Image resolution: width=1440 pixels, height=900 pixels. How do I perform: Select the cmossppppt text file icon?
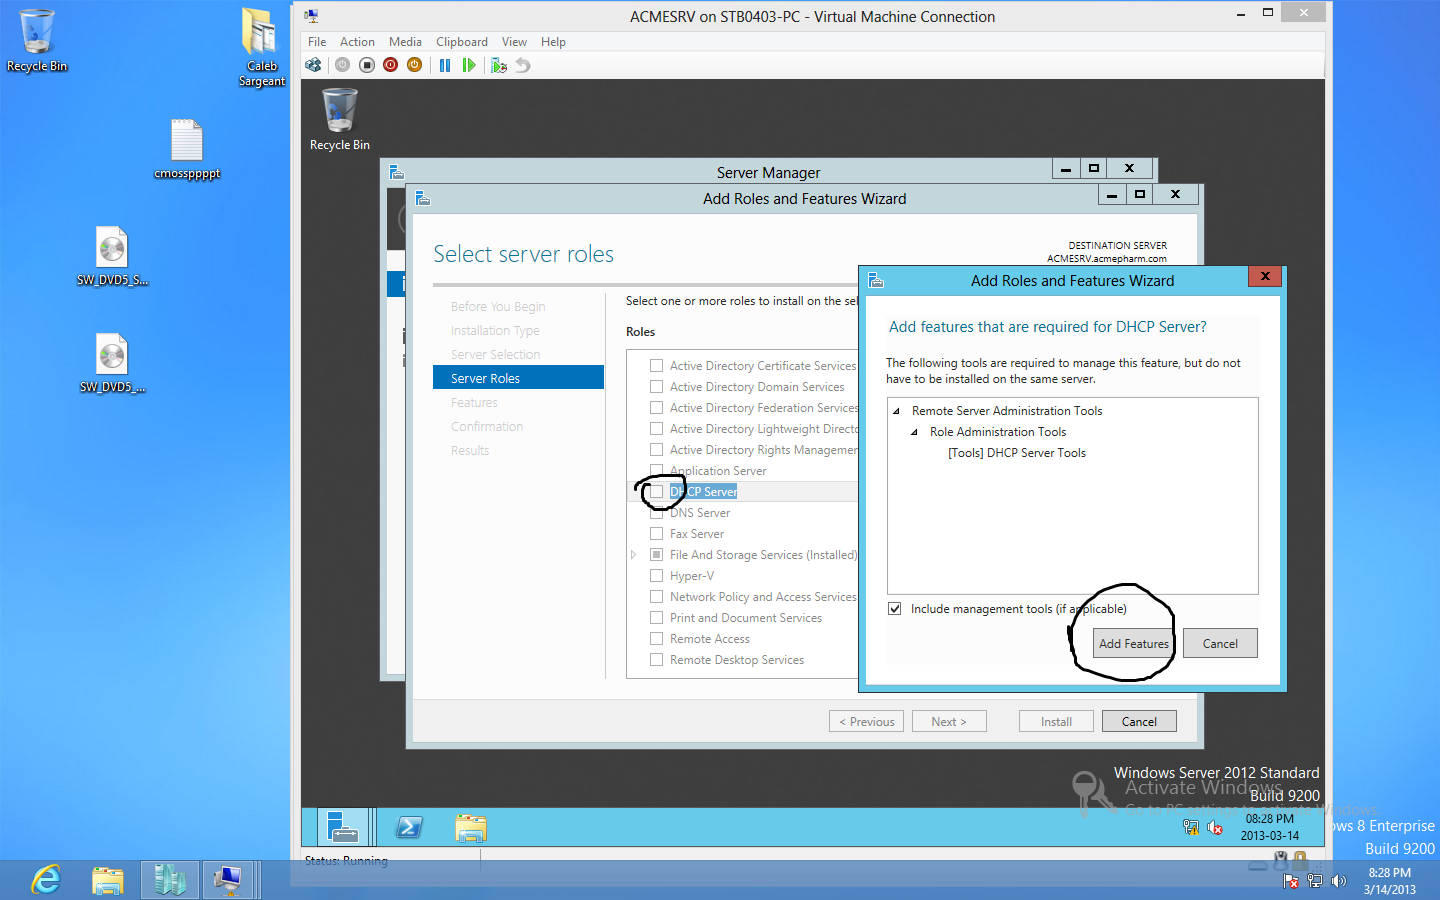[187, 149]
